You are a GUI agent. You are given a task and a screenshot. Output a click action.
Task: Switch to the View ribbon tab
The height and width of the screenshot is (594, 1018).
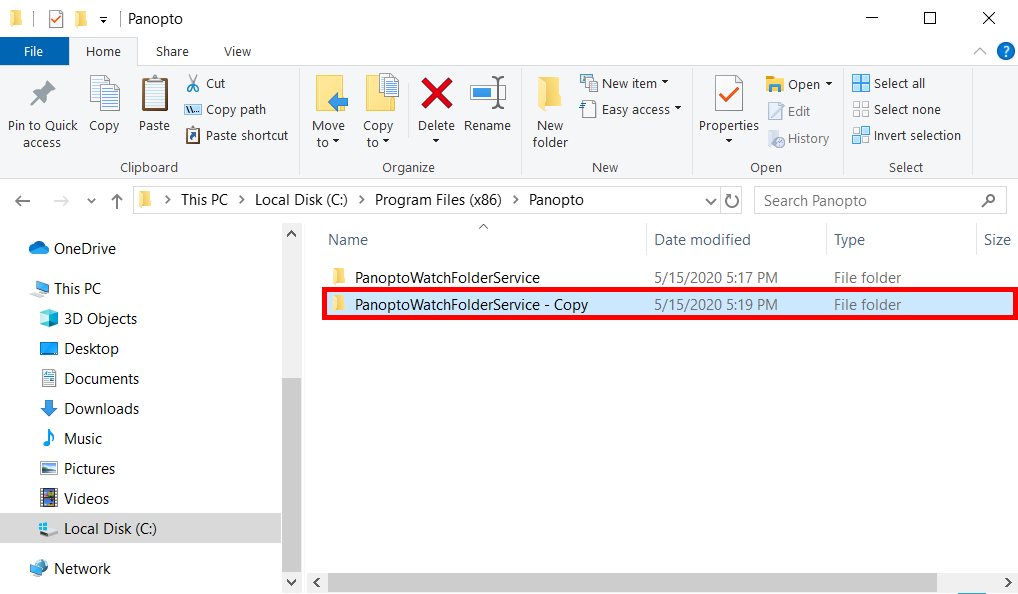237,51
